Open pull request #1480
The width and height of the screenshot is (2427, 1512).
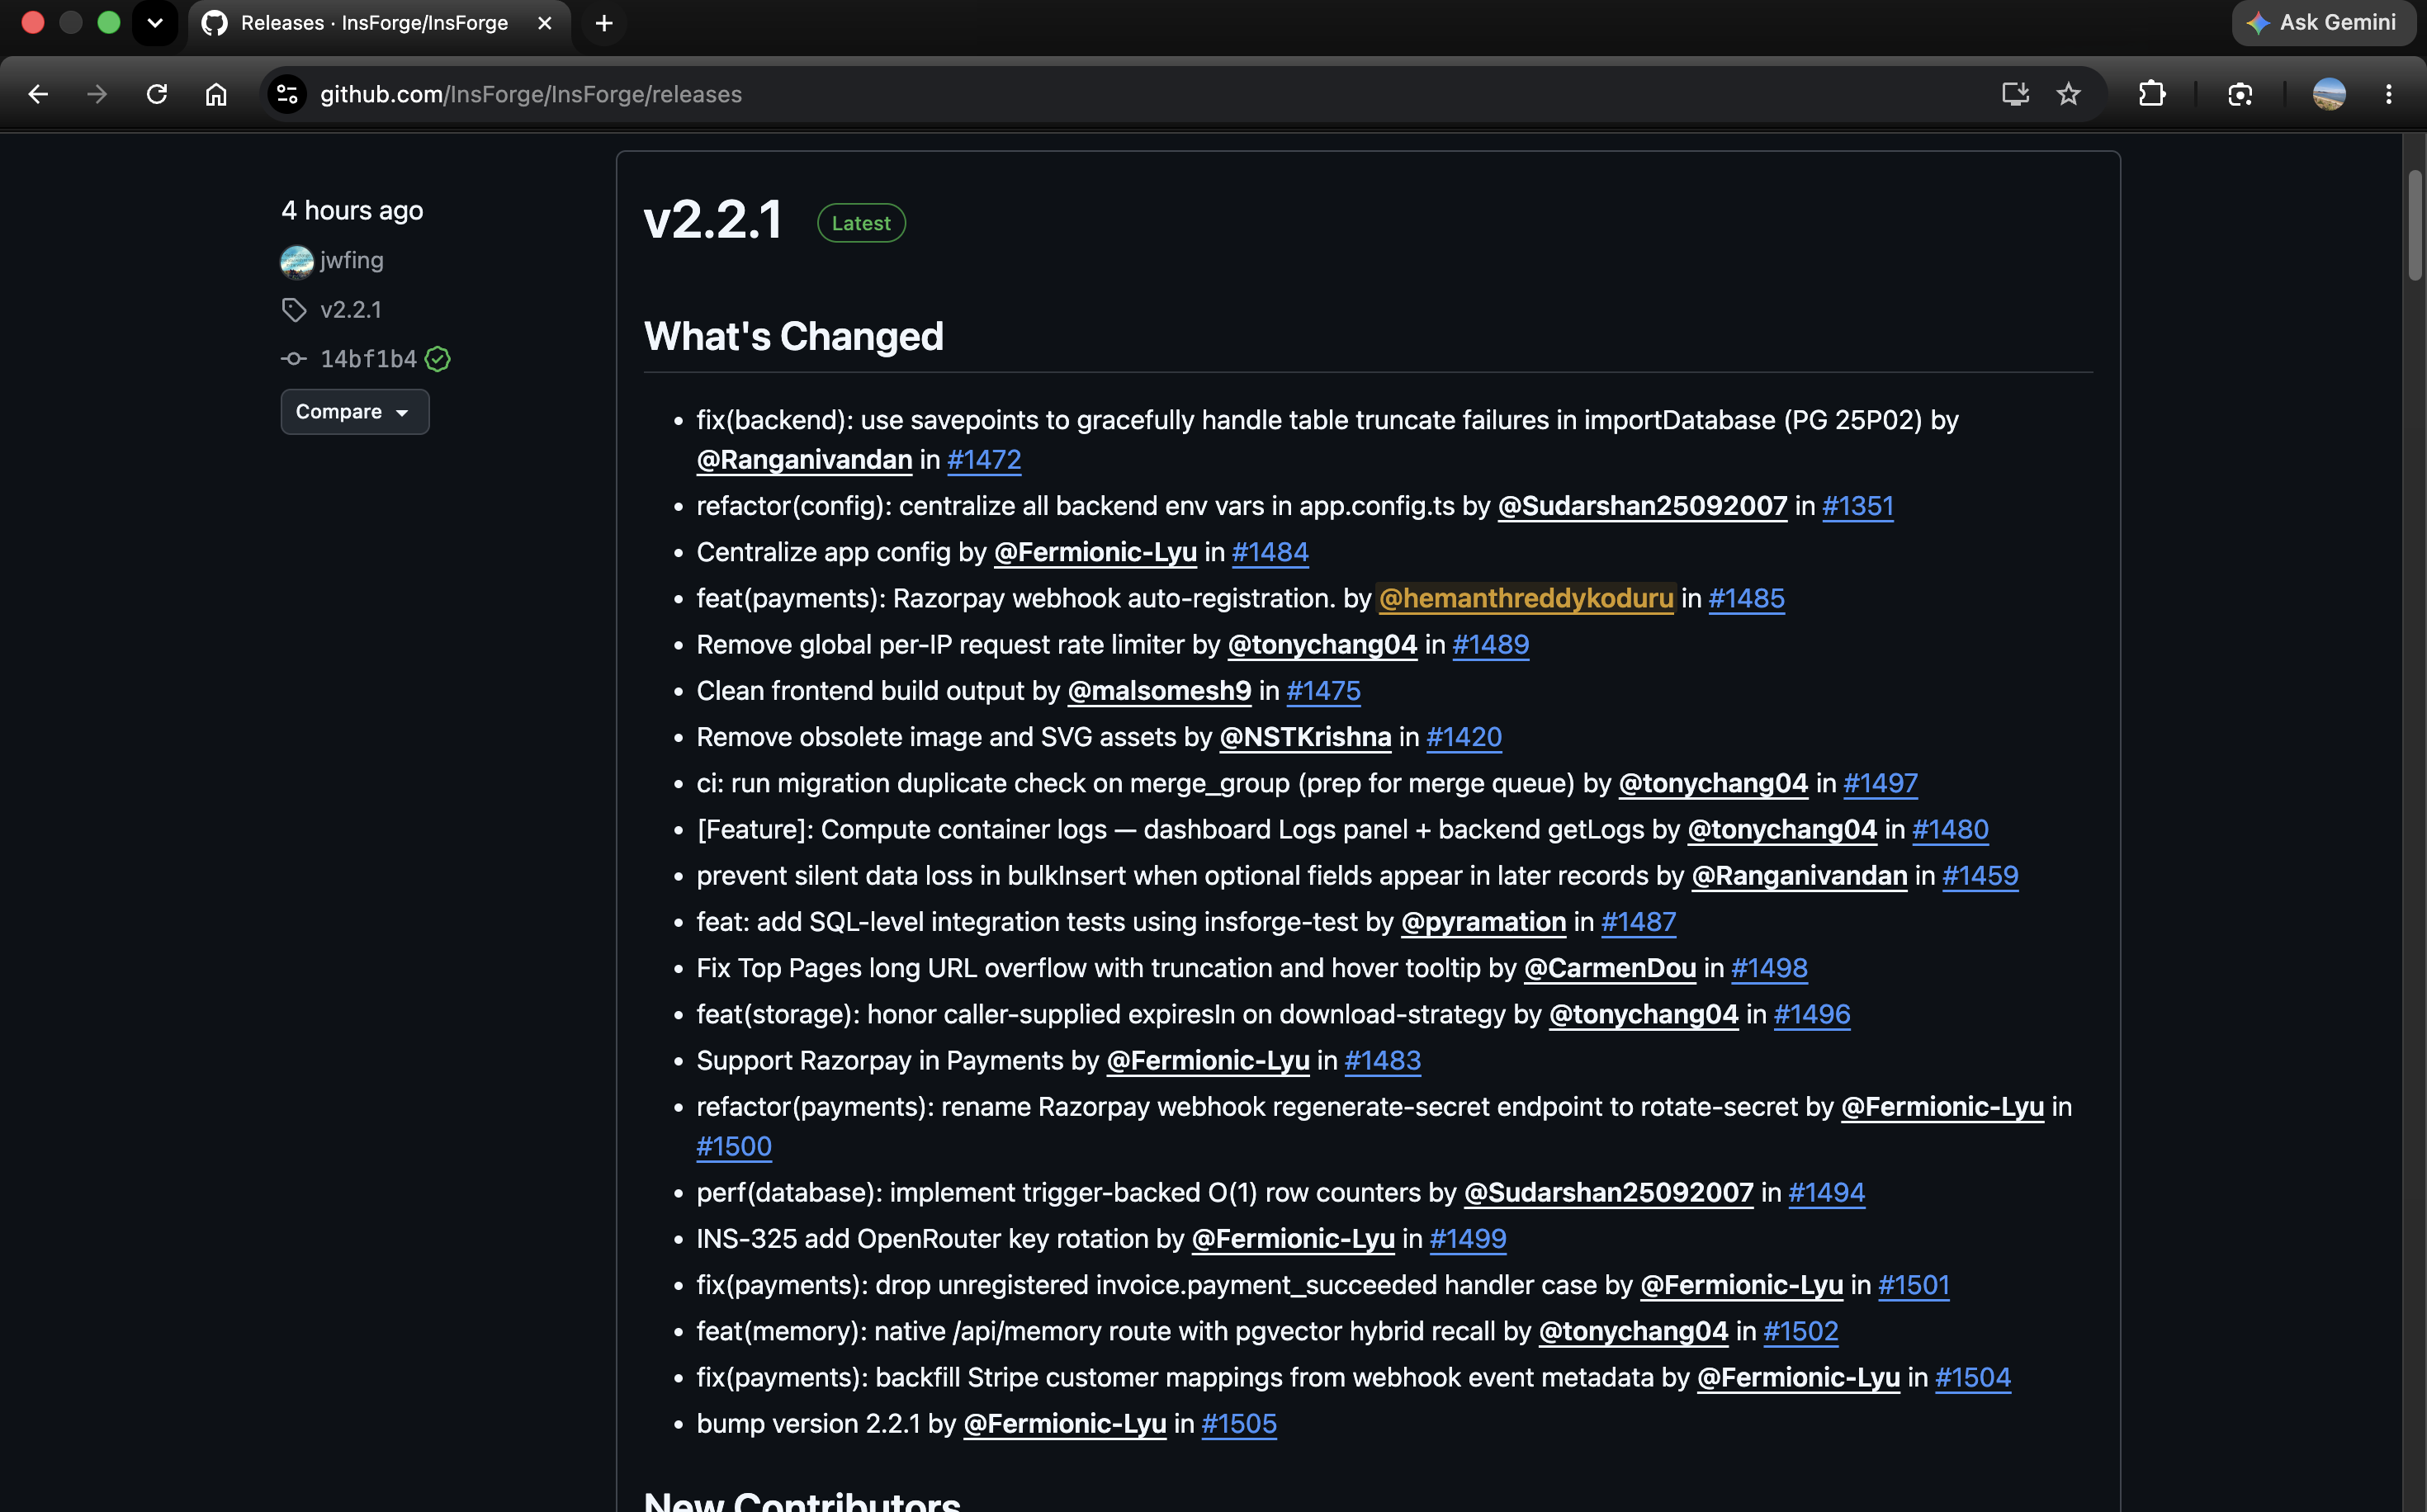coord(1951,829)
